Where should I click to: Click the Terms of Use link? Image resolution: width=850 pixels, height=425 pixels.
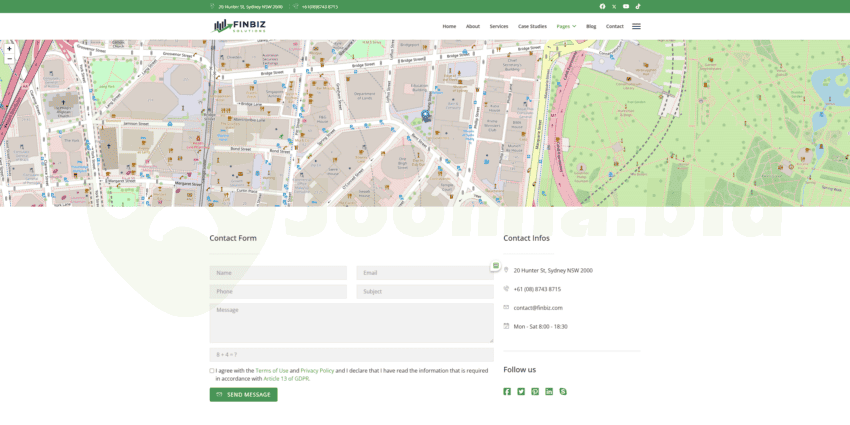coord(272,370)
